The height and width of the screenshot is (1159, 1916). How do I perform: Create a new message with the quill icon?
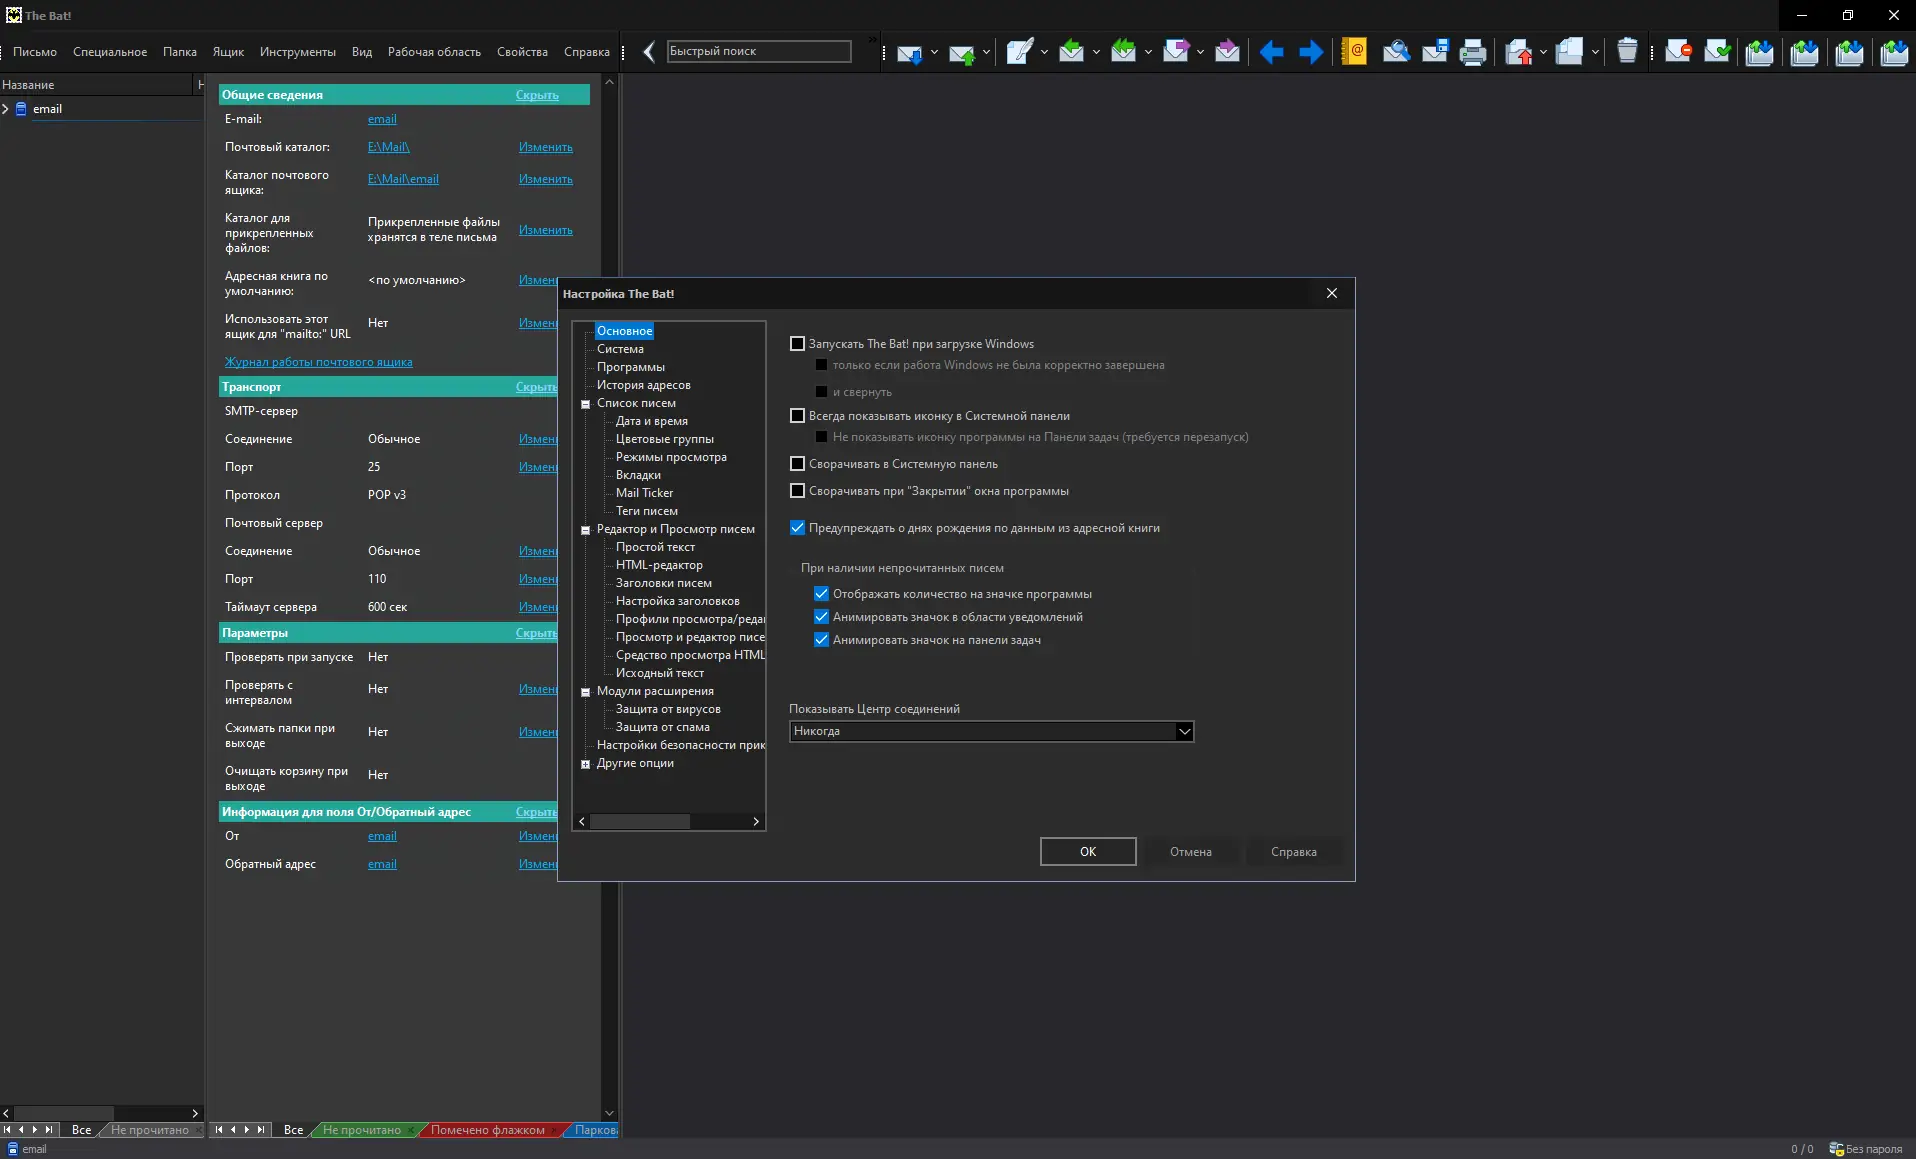point(1019,52)
